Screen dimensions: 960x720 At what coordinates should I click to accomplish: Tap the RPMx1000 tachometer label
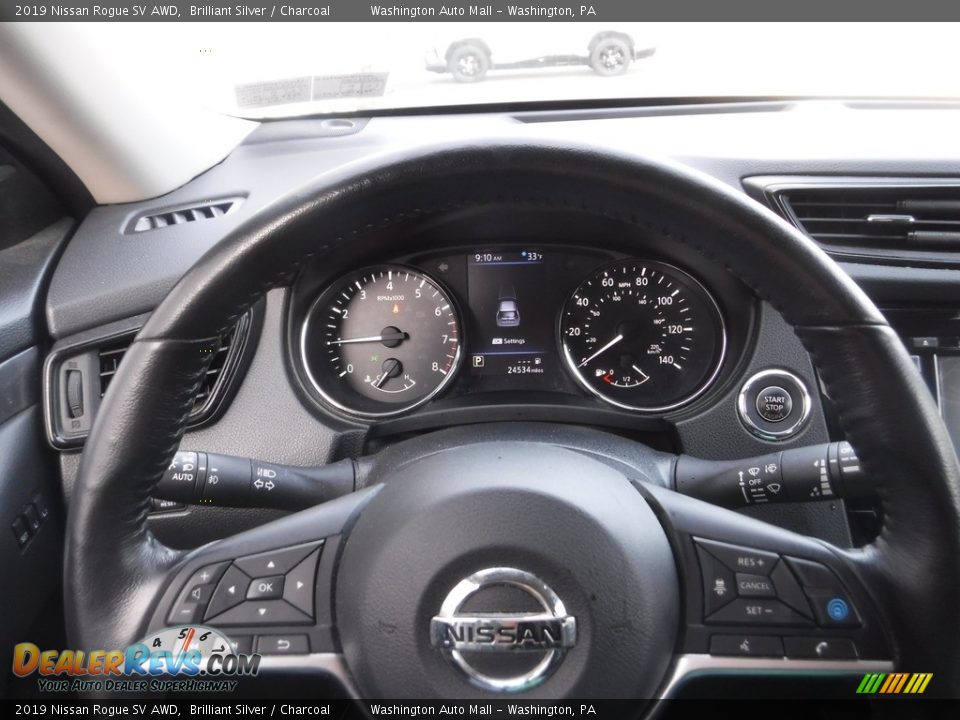(390, 298)
